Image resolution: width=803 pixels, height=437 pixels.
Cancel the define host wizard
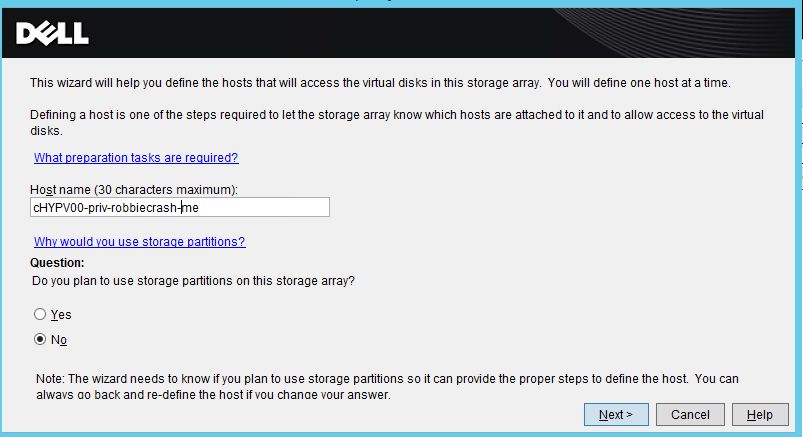[690, 414]
